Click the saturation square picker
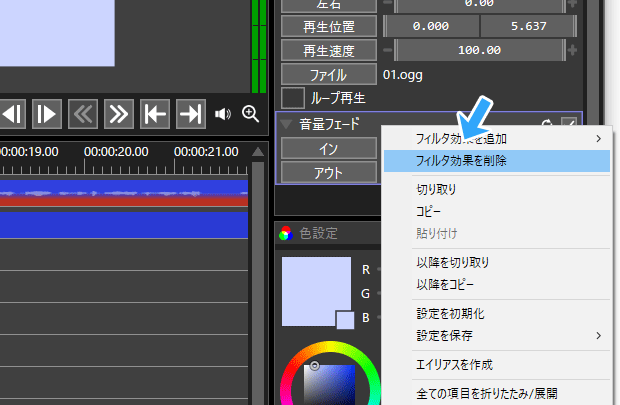This screenshot has width=620, height=405. (x=329, y=384)
